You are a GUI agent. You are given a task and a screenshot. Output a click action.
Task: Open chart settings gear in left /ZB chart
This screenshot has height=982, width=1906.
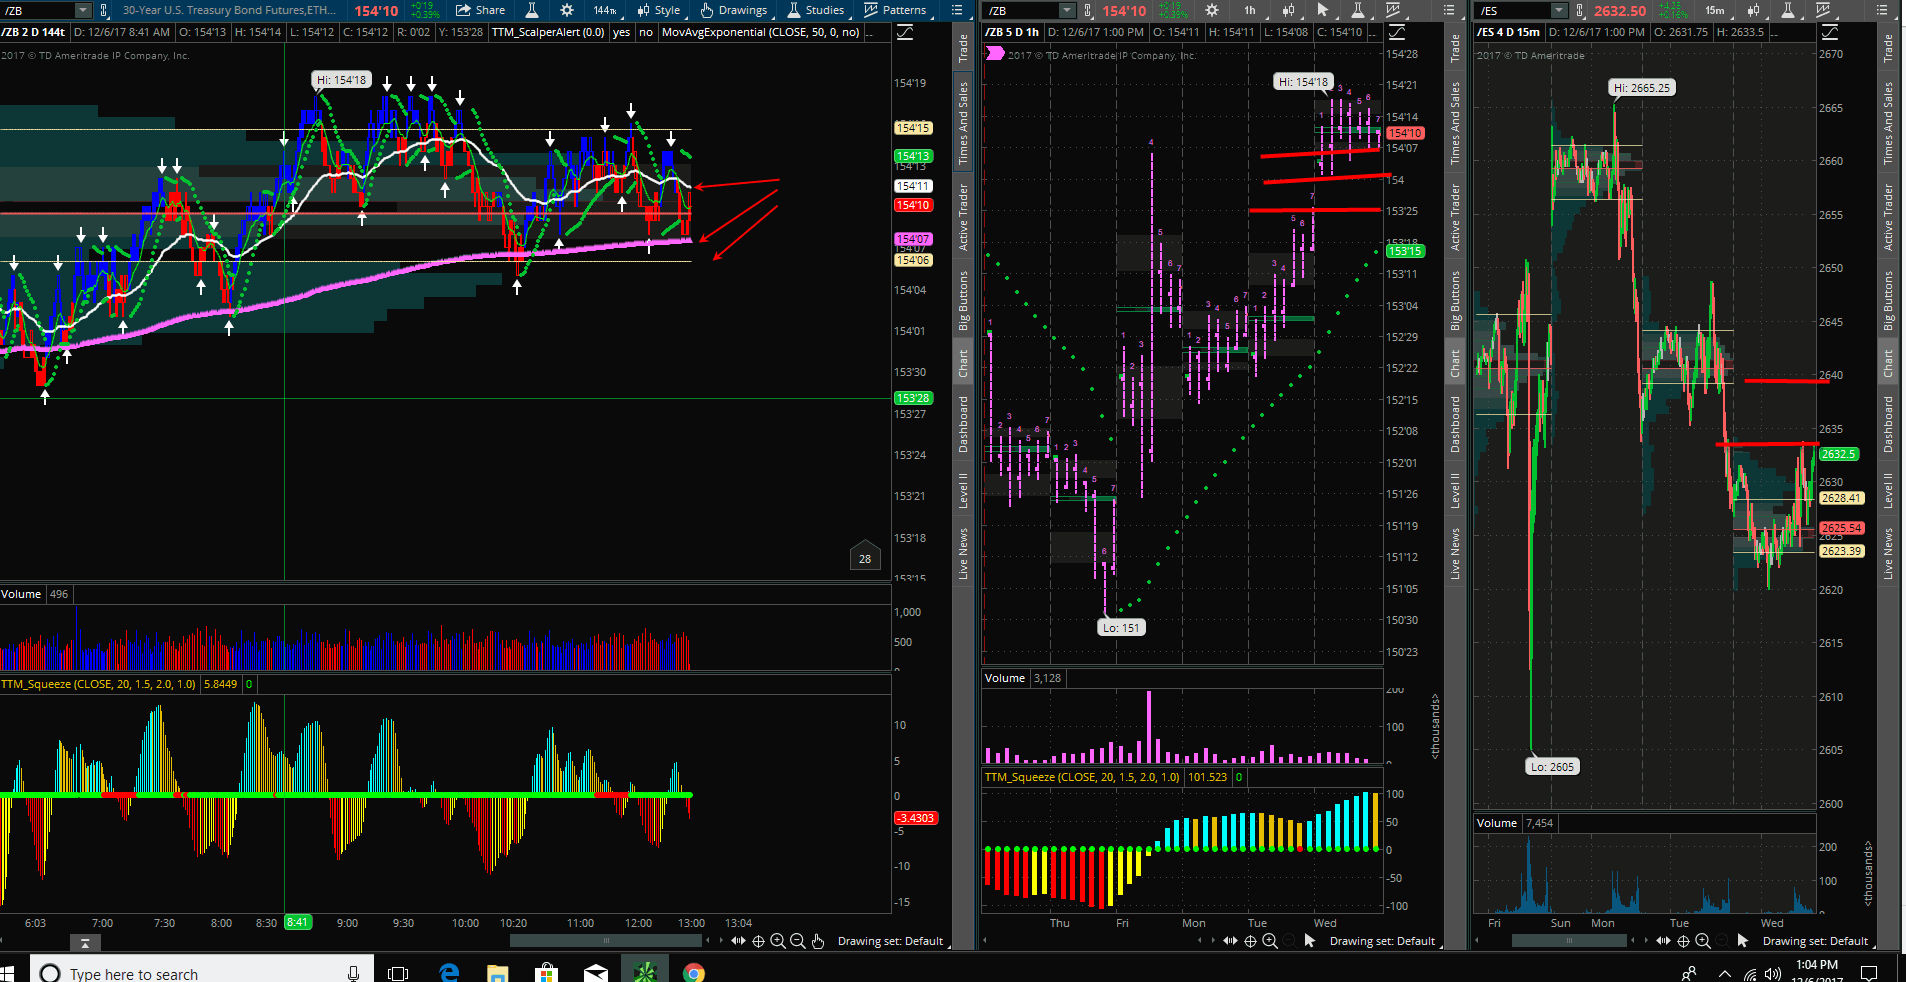(x=567, y=10)
